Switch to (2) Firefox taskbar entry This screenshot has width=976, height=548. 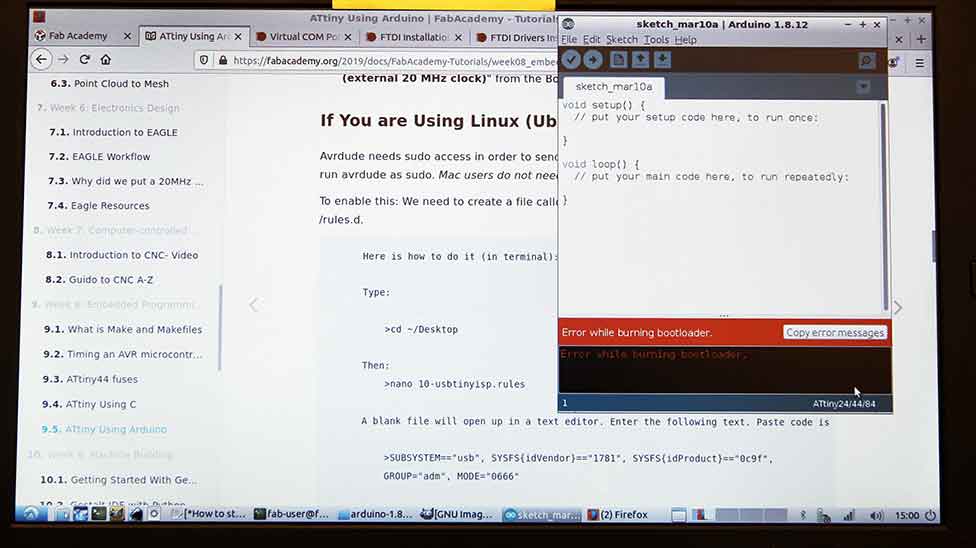click(618, 515)
